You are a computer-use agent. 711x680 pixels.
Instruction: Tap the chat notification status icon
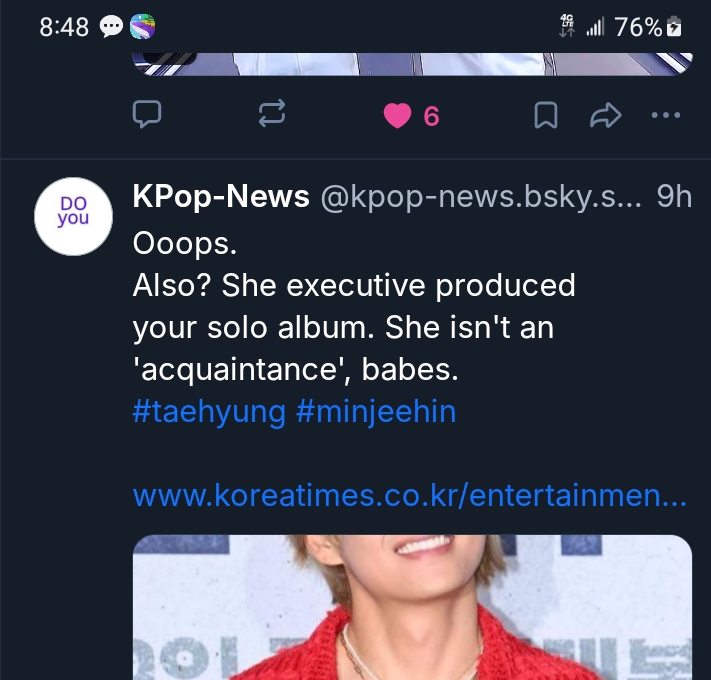[110, 27]
